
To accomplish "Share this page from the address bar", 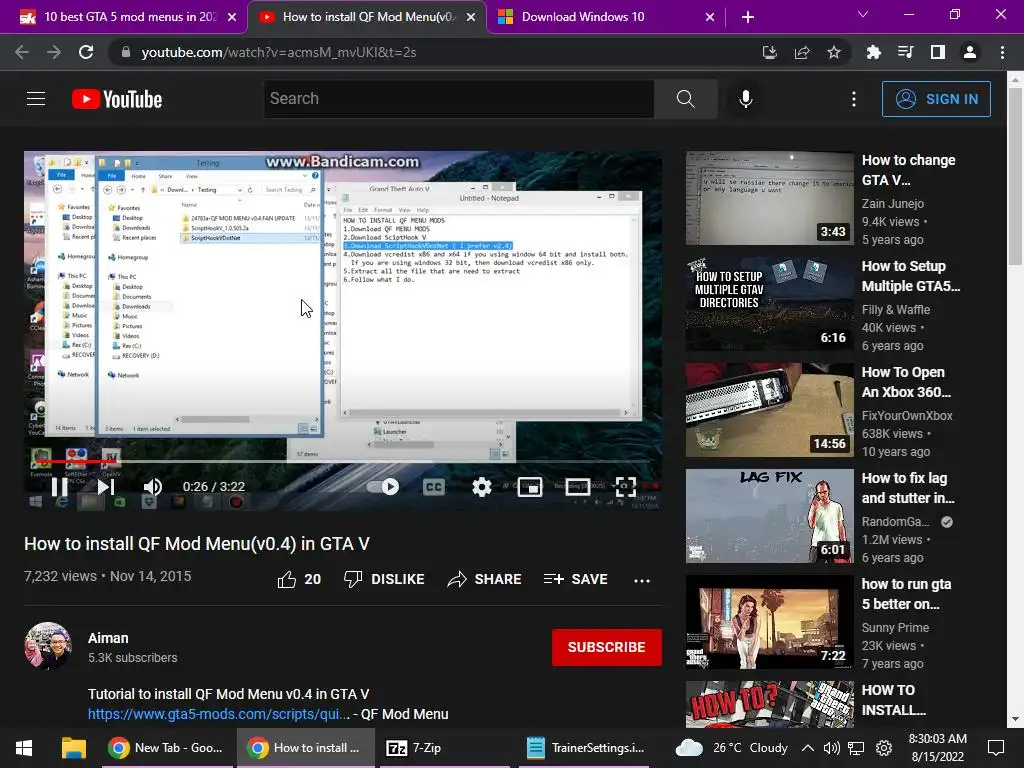I will click(802, 52).
